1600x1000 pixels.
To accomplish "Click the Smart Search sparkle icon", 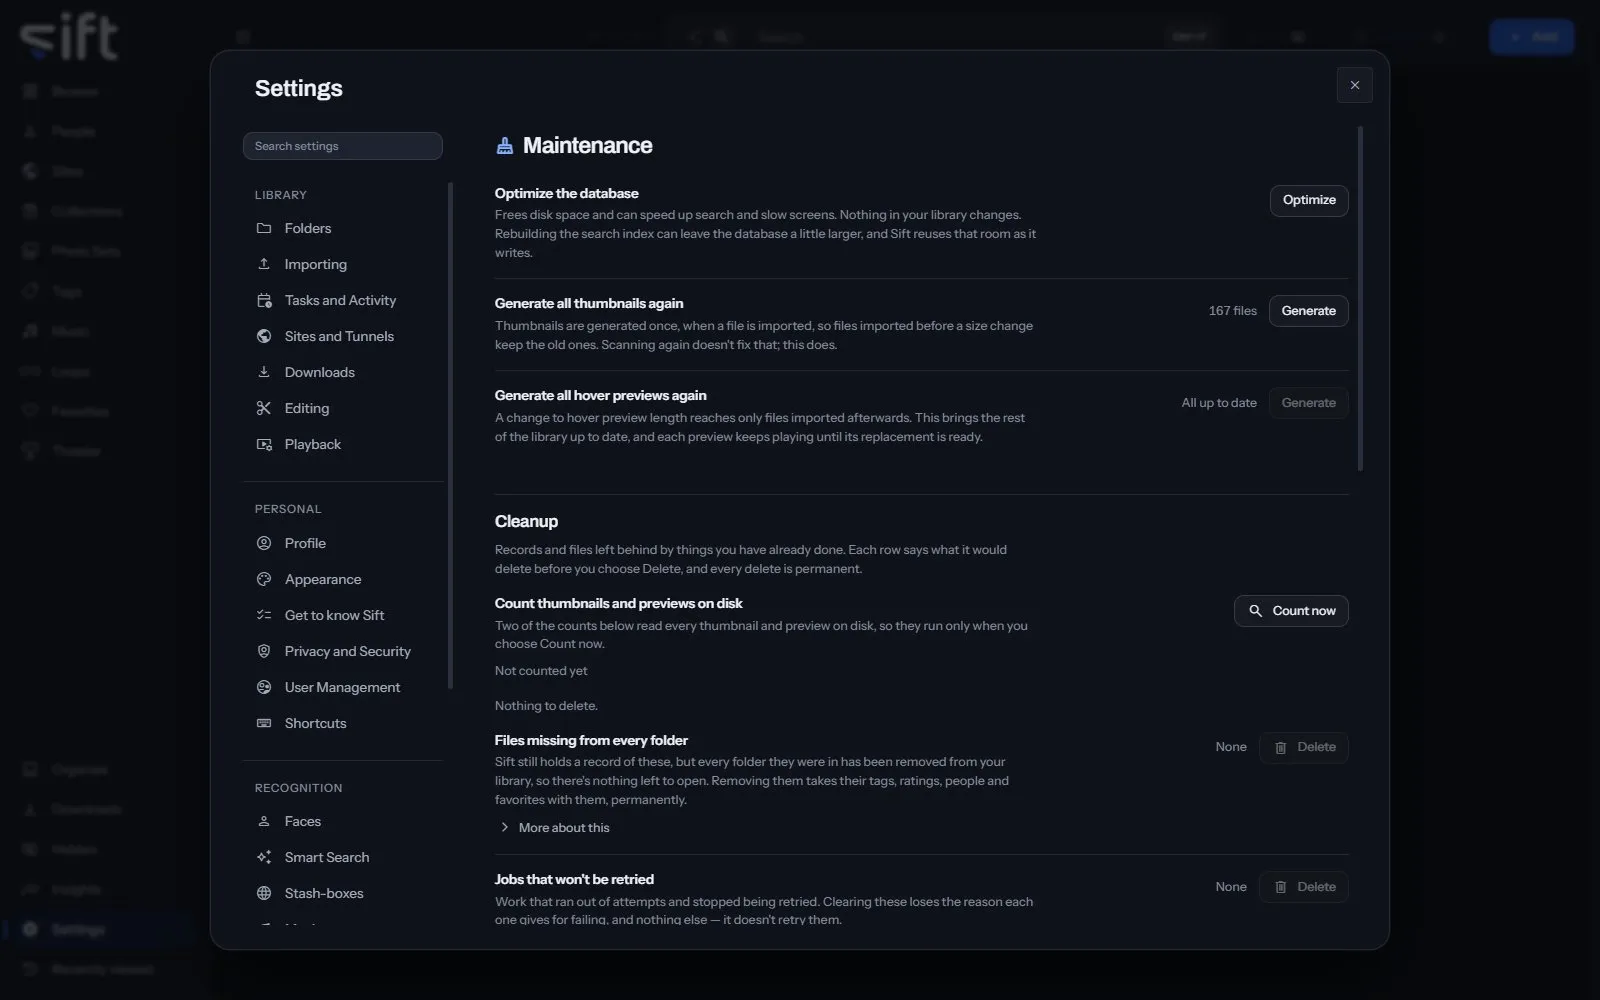I will pos(264,857).
